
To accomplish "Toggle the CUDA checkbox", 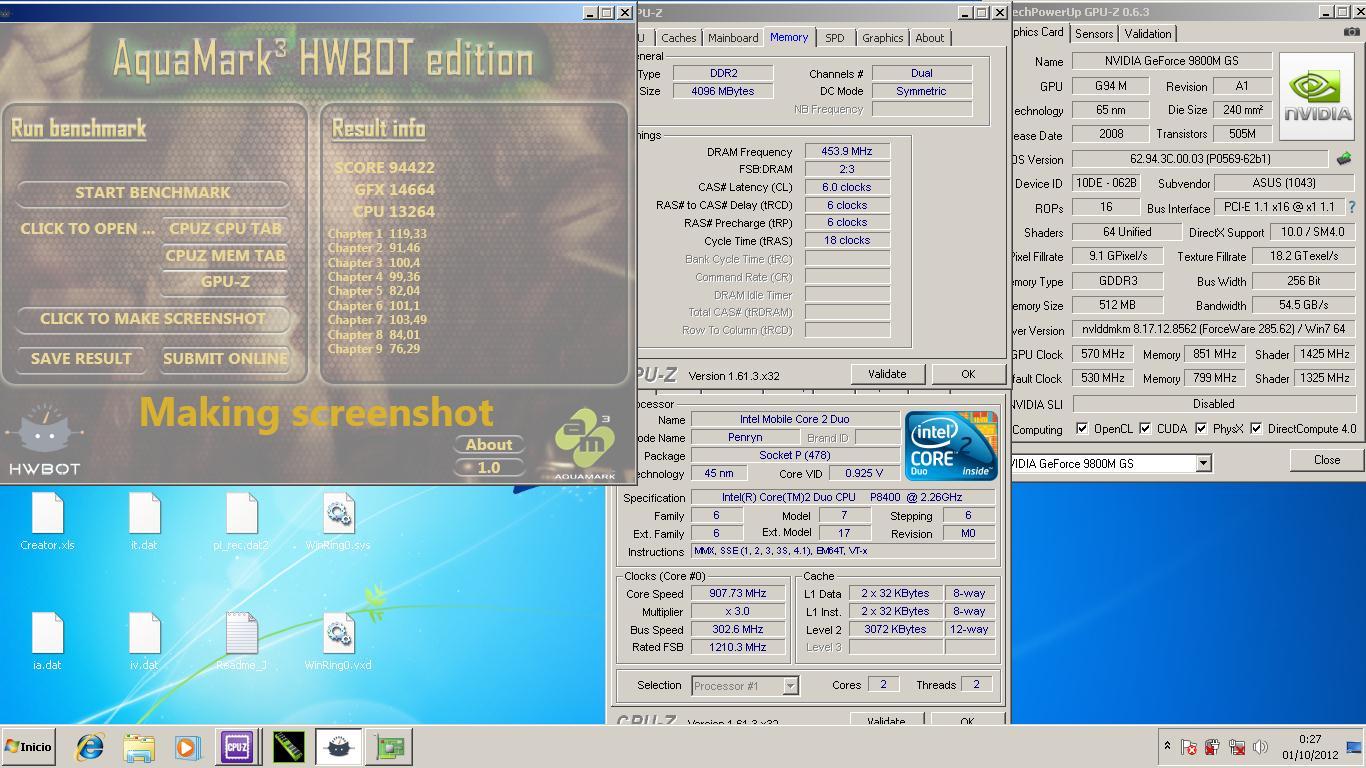I will point(1145,429).
